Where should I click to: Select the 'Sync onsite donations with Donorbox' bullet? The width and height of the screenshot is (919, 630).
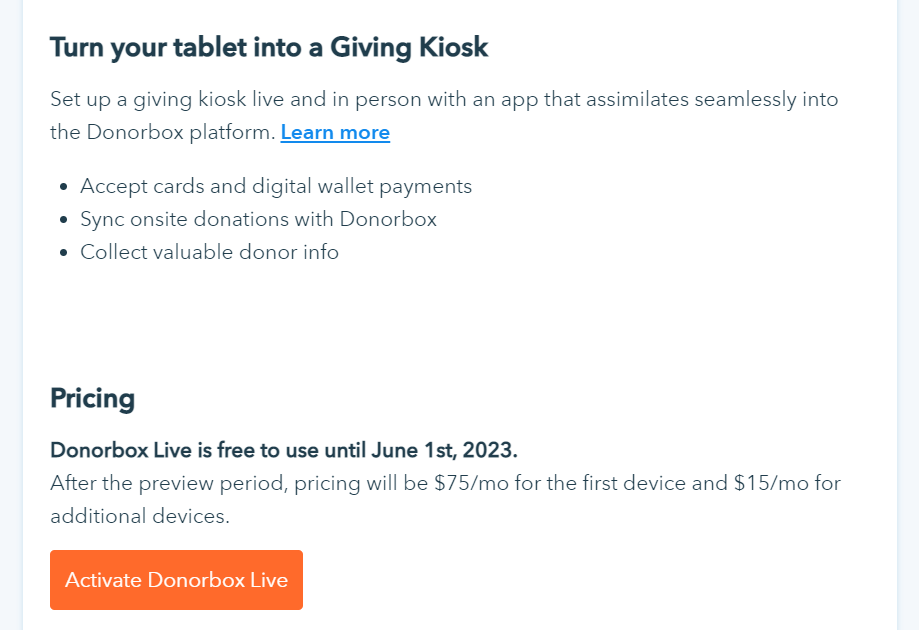[258, 219]
